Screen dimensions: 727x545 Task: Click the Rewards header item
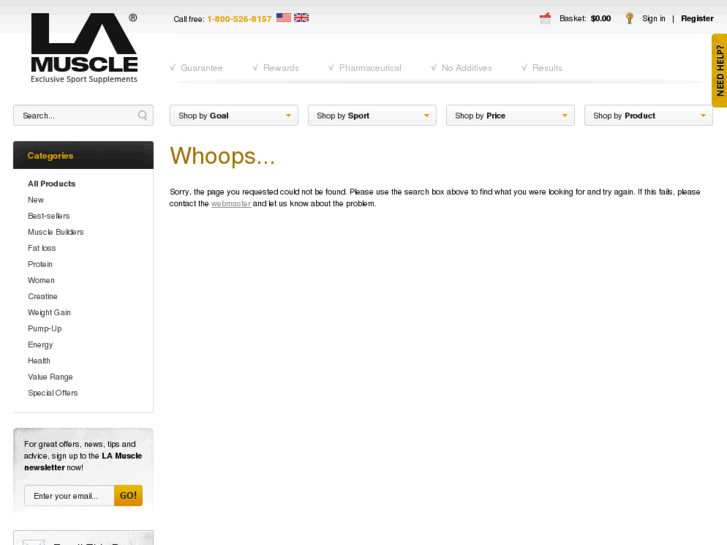tap(275, 68)
